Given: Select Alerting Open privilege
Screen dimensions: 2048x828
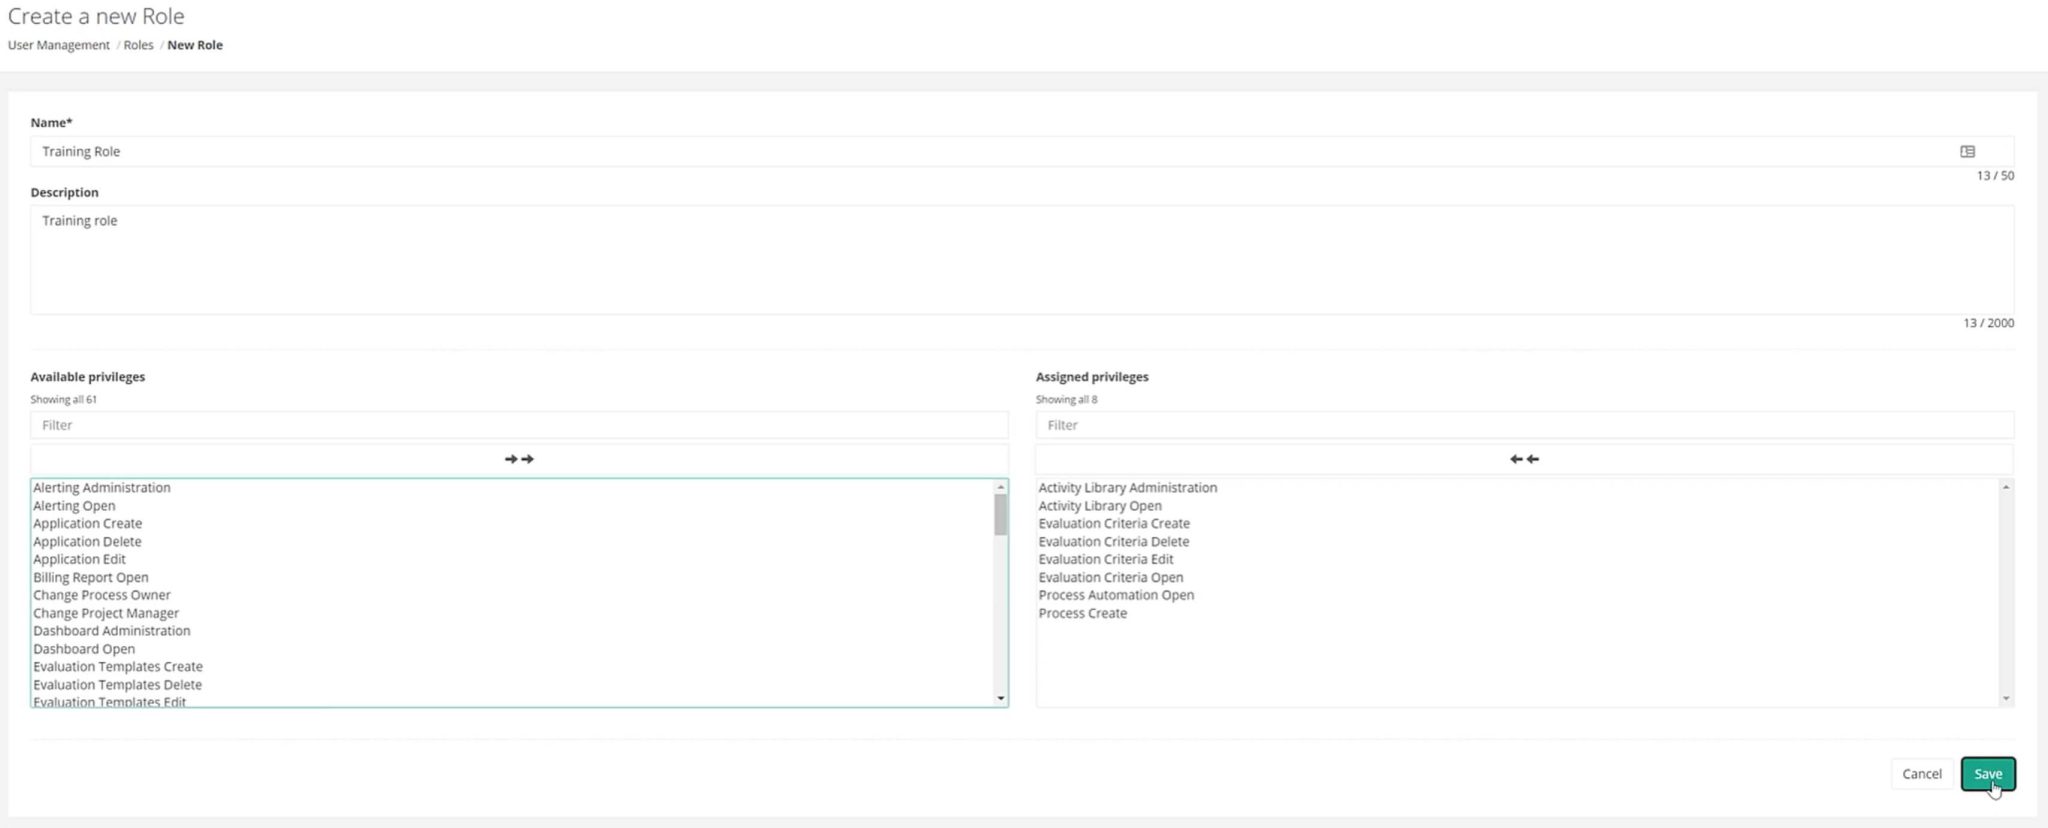Looking at the screenshot, I should coord(74,506).
